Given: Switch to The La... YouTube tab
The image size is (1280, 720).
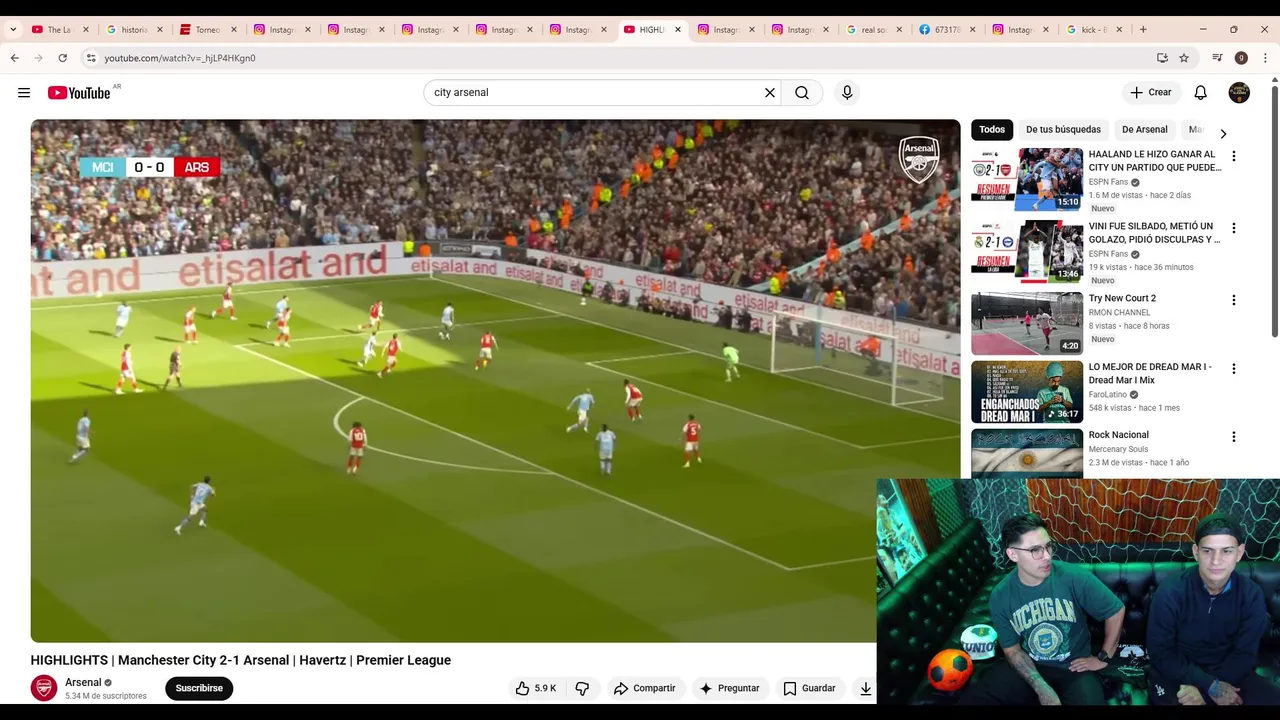Looking at the screenshot, I should pos(60,30).
